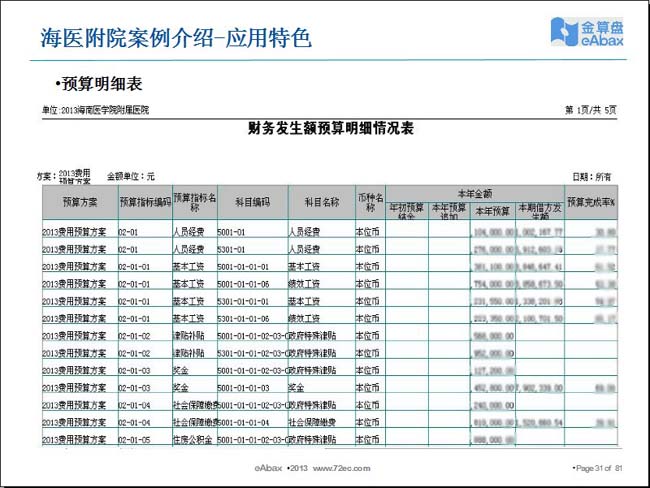The image size is (650, 488).
Task: Click the eAbax 金算盘 logo
Action: (x=587, y=32)
